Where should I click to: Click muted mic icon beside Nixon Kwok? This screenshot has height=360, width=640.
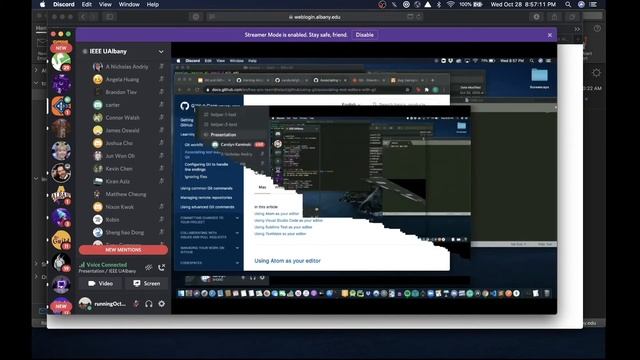(x=161, y=207)
